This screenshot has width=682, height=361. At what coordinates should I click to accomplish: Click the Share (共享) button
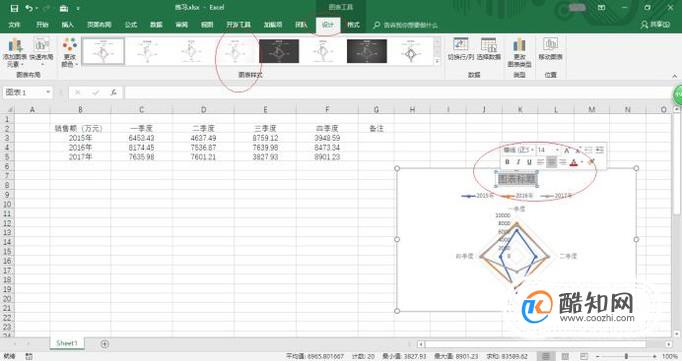coord(655,25)
